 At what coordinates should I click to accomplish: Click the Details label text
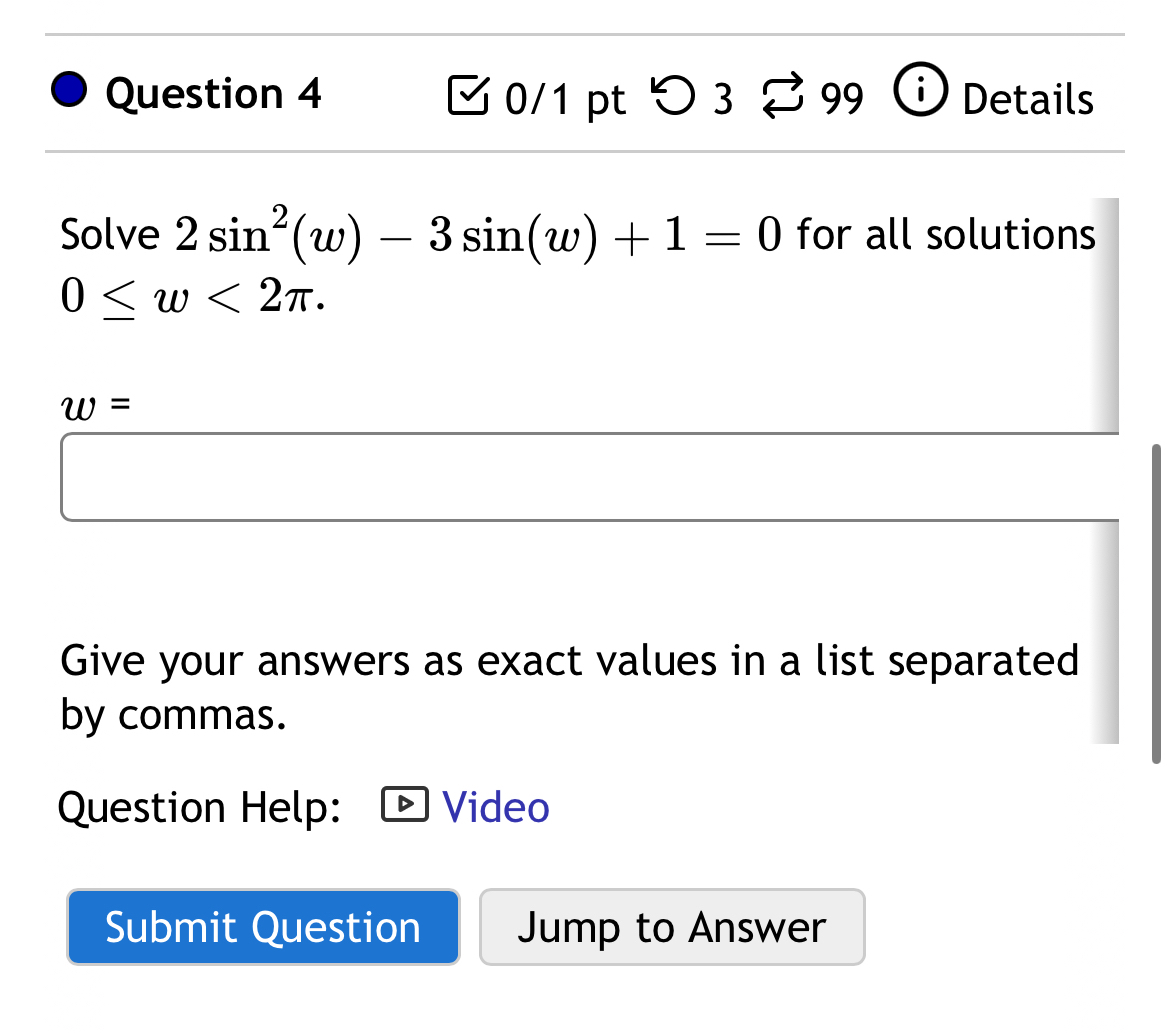click(1027, 99)
